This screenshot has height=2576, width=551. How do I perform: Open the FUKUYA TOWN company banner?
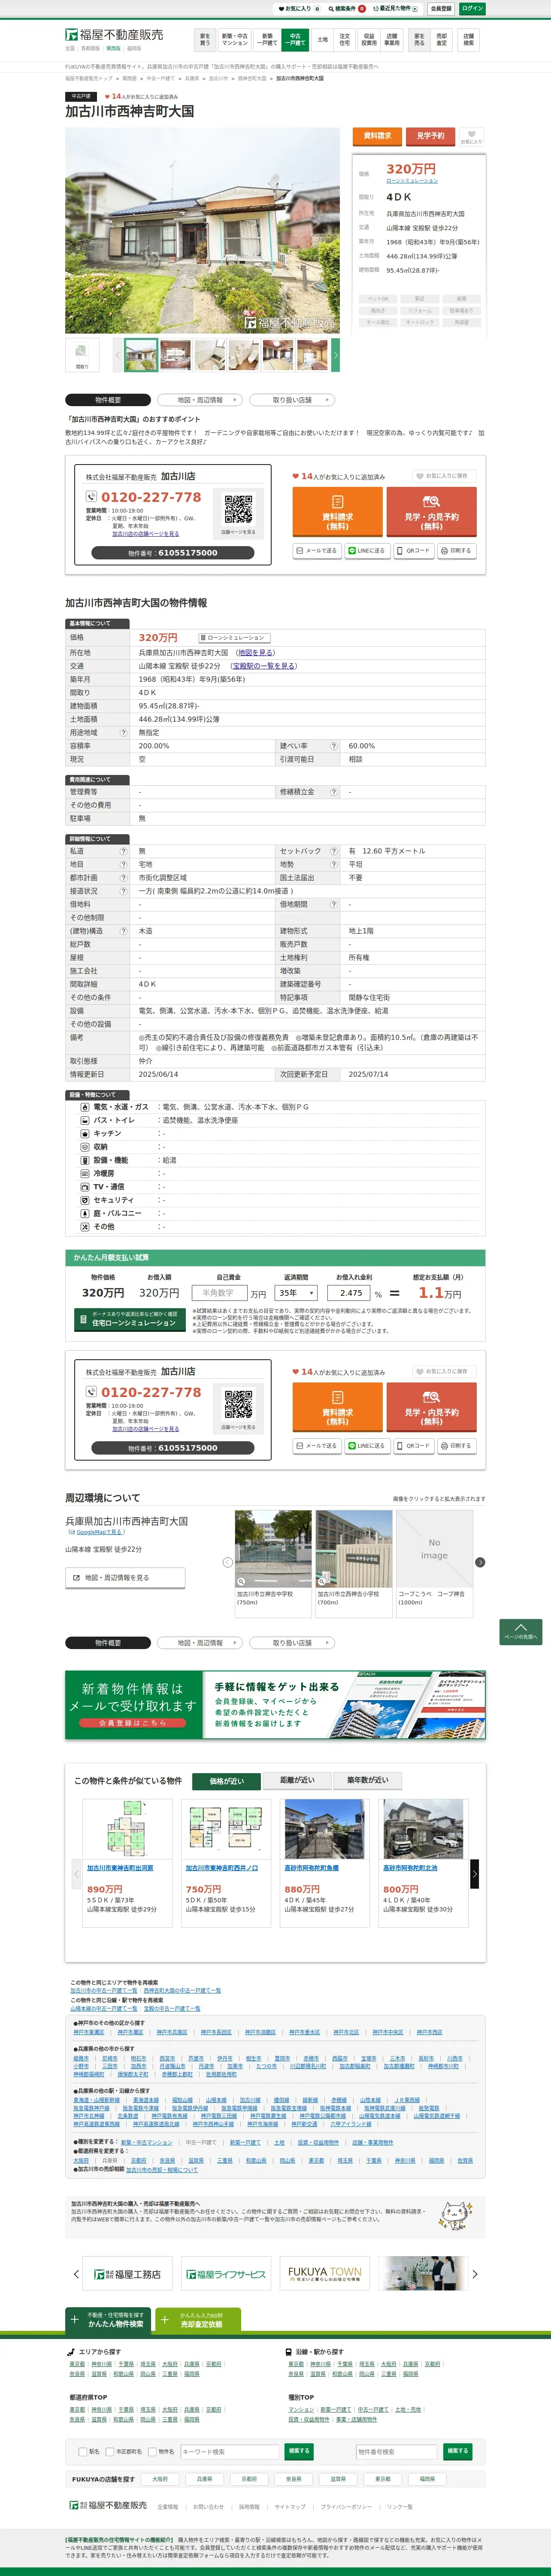pos(325,2274)
